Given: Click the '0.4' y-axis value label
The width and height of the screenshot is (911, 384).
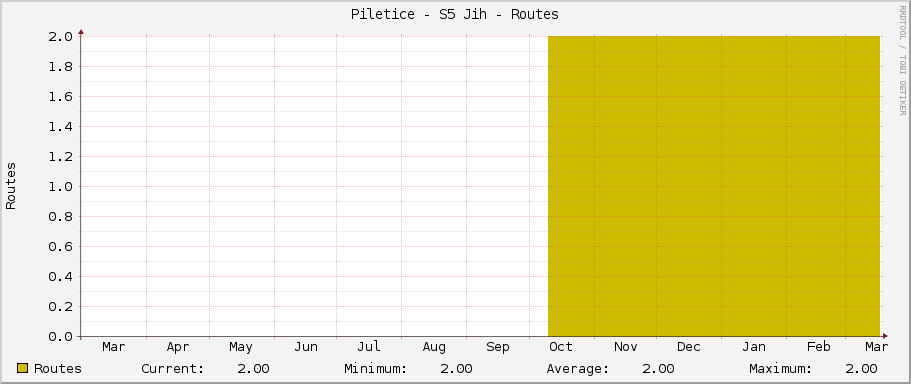Looking at the screenshot, I should tap(60, 277).
